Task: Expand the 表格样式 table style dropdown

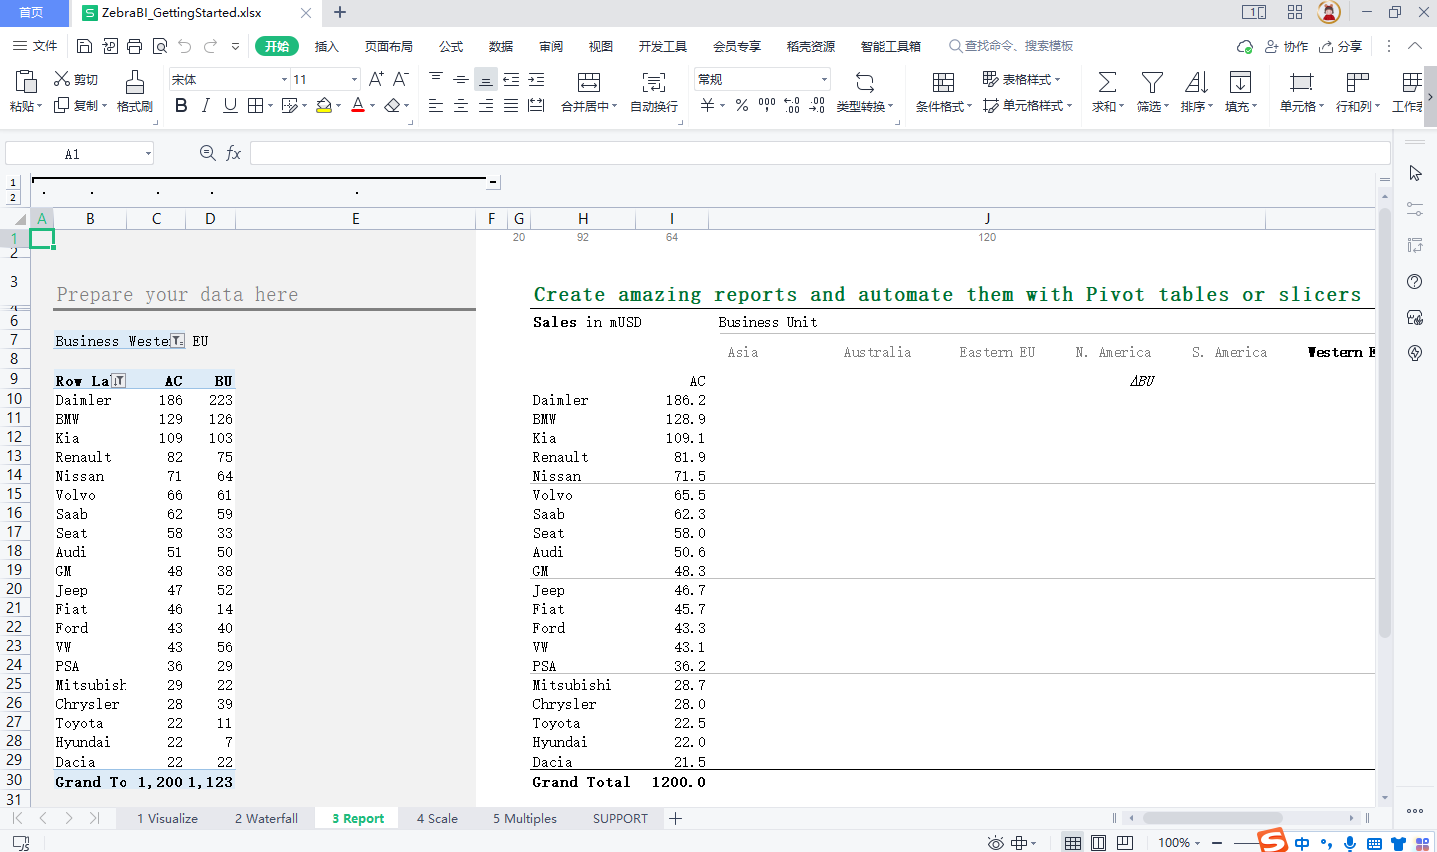Action: (1058, 79)
